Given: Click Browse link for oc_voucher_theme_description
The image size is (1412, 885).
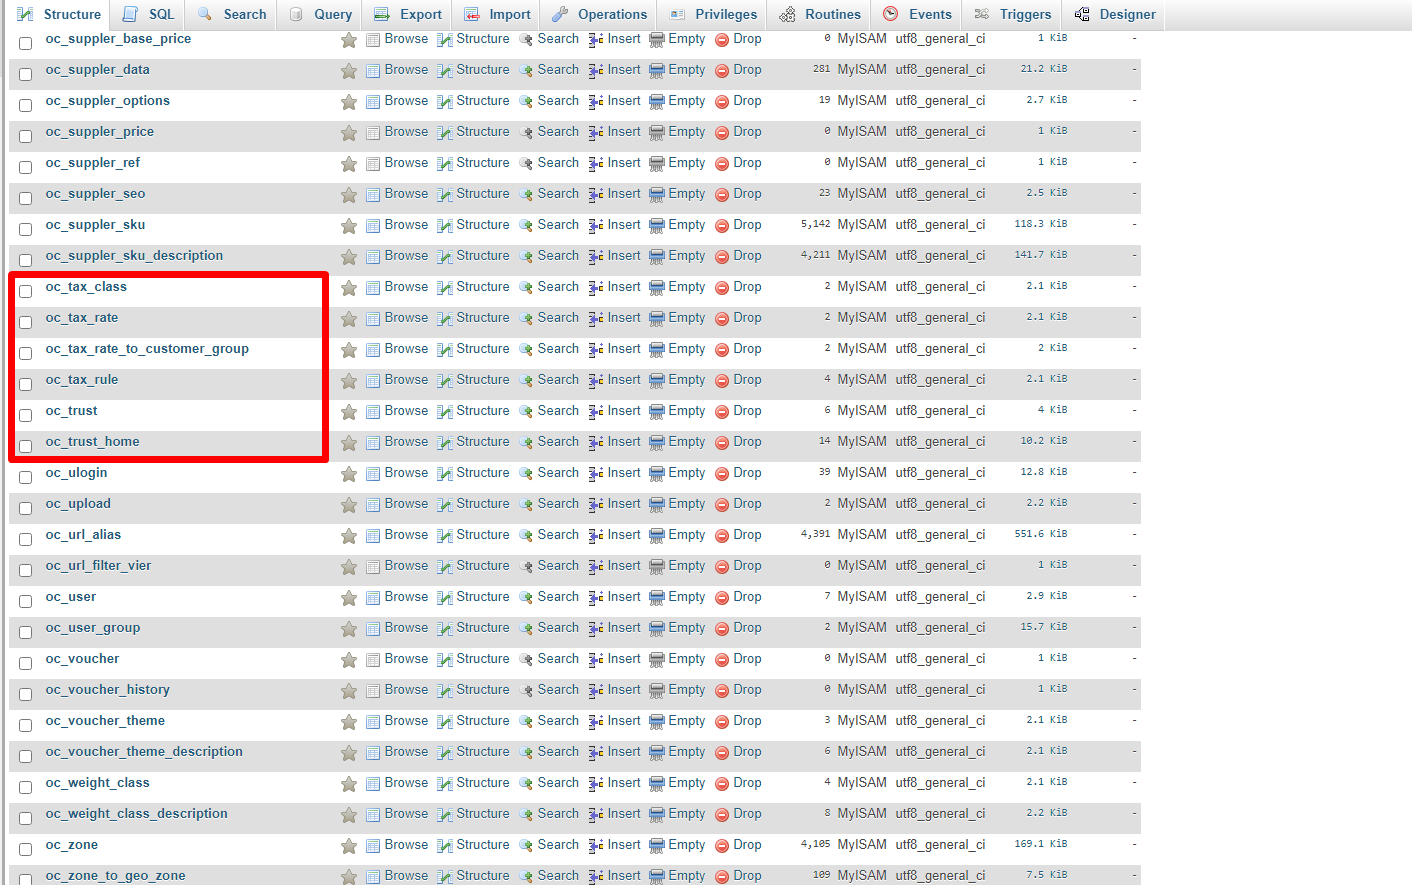Looking at the screenshot, I should (406, 752).
